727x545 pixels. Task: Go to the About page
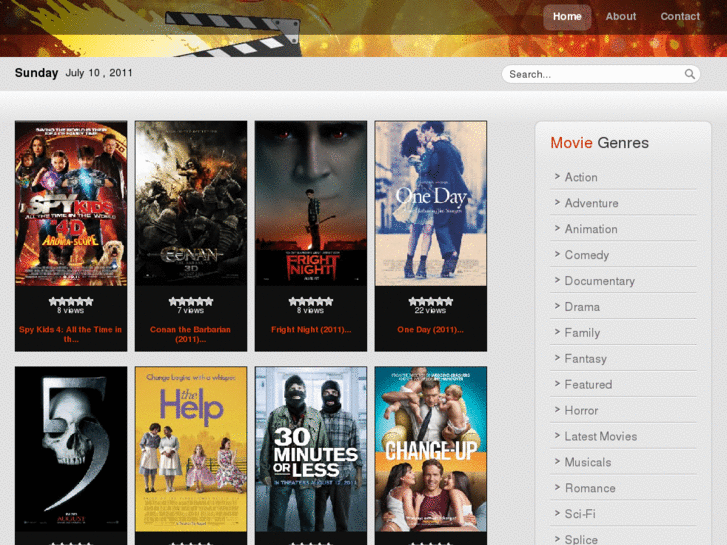coord(621,17)
